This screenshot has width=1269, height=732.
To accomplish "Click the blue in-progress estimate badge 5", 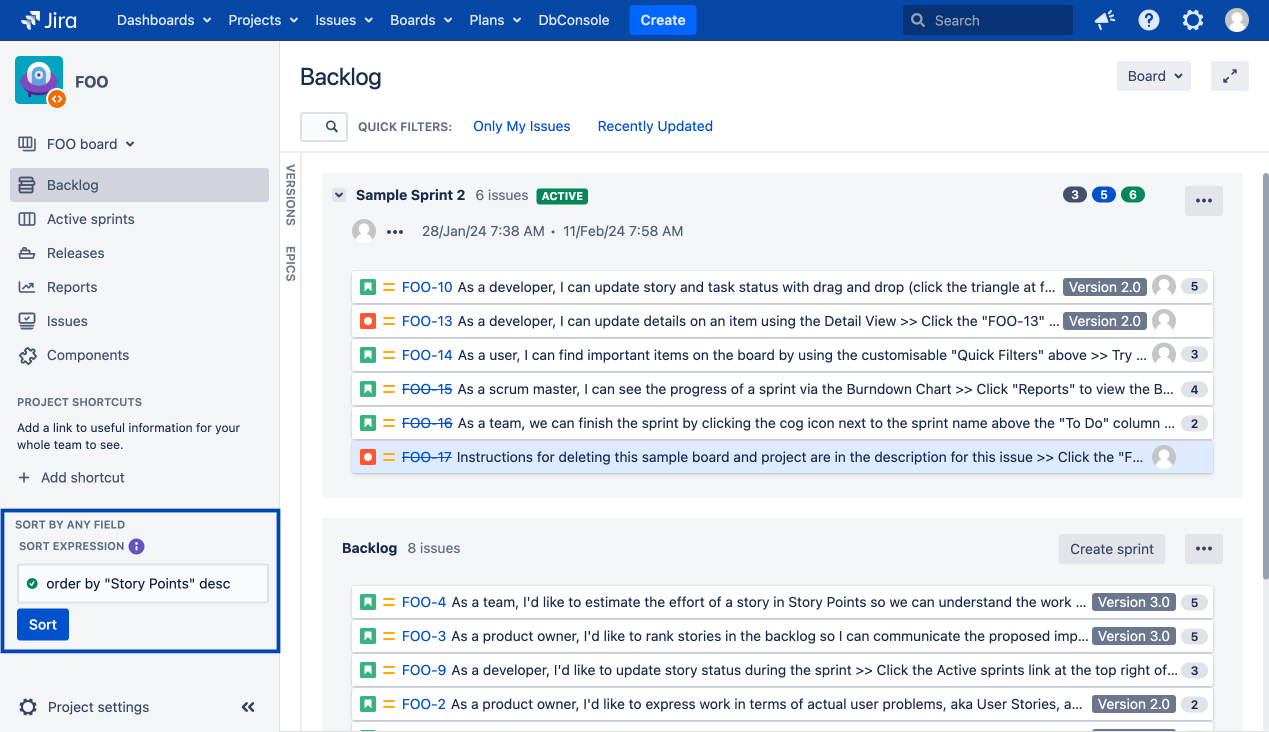I will [x=1104, y=195].
